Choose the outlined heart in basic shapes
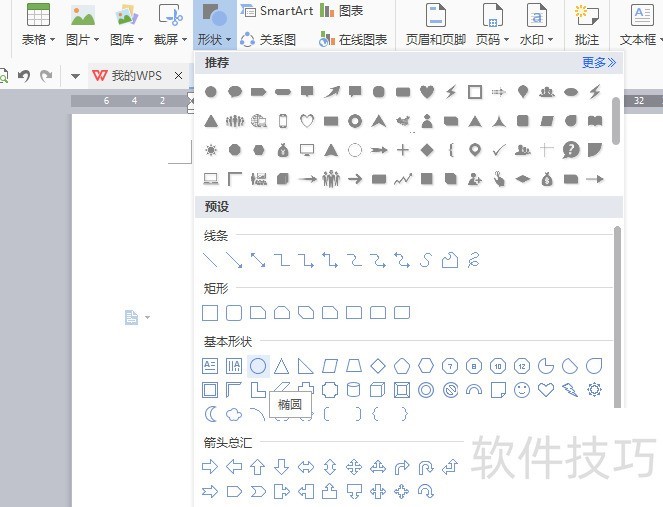Image resolution: width=663 pixels, height=507 pixels. [x=546, y=390]
